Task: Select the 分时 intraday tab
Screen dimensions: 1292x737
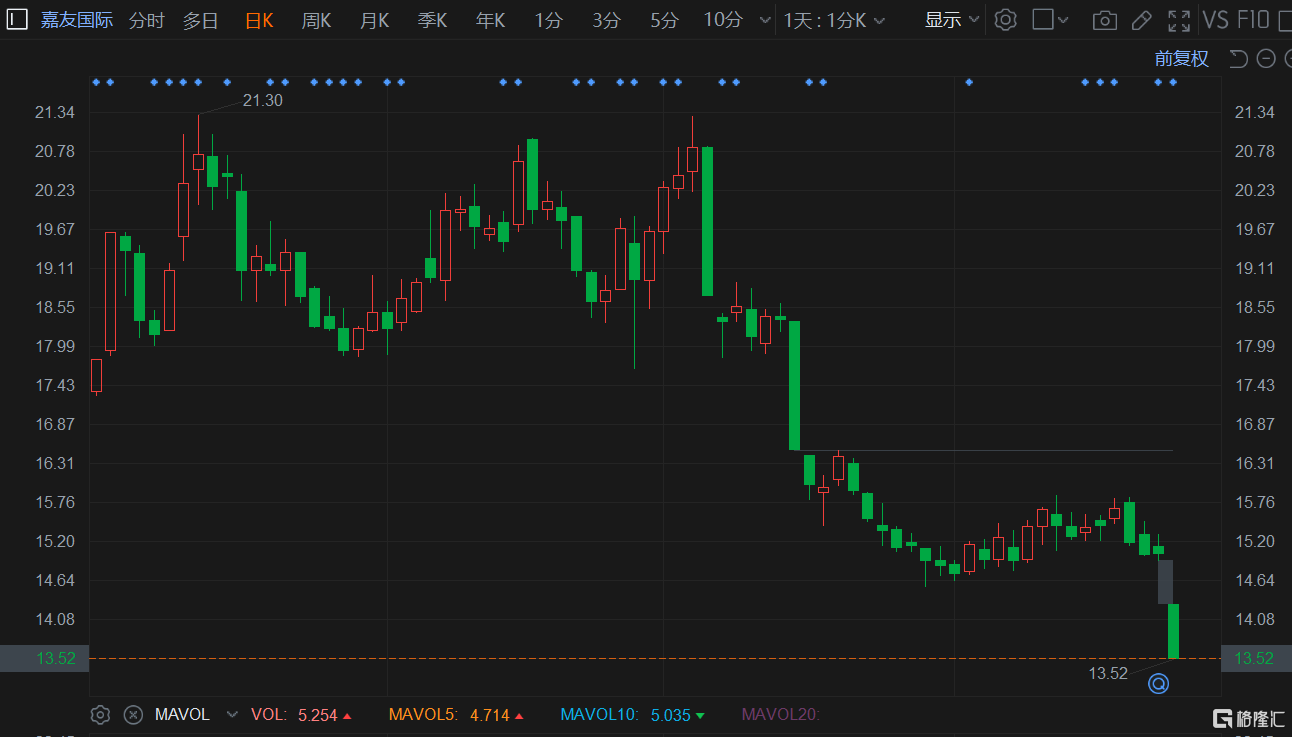Action: [146, 20]
